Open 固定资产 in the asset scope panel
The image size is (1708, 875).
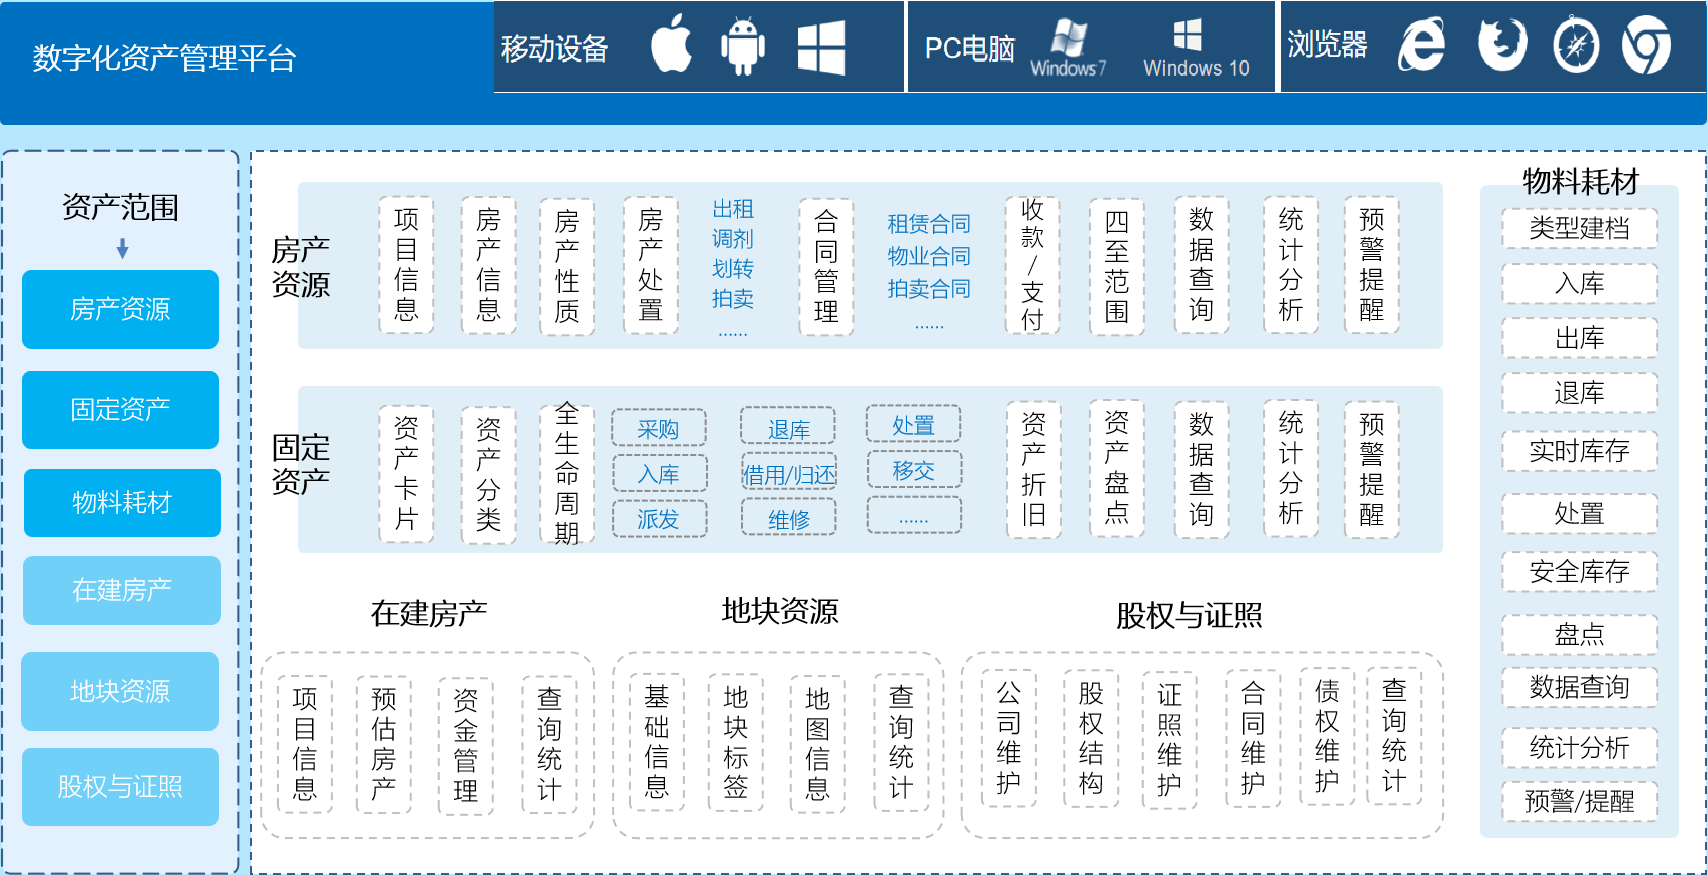point(120,409)
